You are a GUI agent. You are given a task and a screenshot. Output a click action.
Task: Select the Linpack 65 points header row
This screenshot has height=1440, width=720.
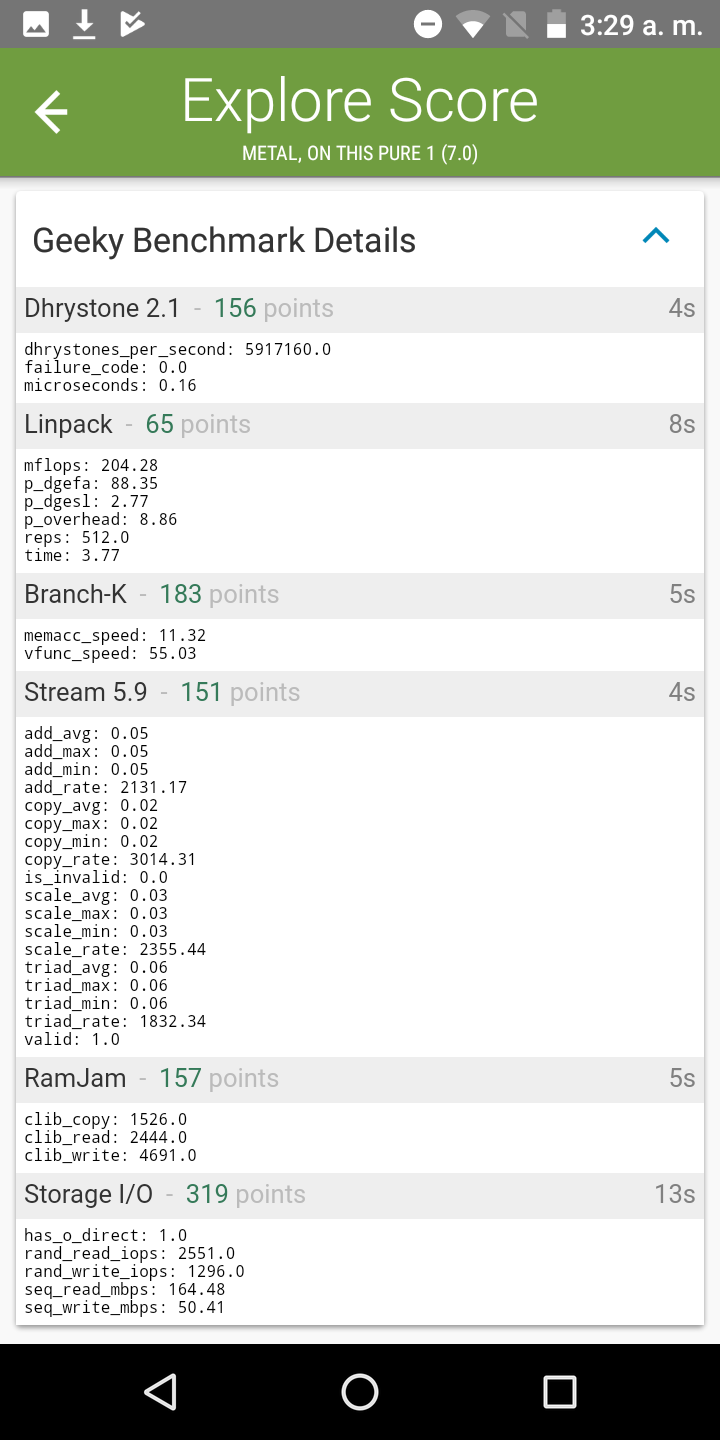[360, 425]
